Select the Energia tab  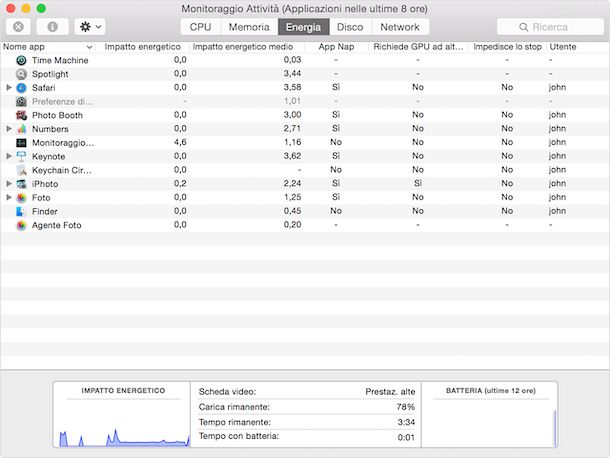[x=303, y=27]
